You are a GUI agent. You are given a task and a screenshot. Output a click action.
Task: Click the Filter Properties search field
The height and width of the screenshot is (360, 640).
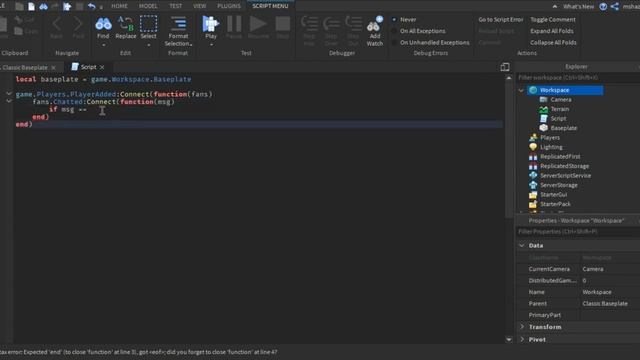pyautogui.click(x=577, y=231)
